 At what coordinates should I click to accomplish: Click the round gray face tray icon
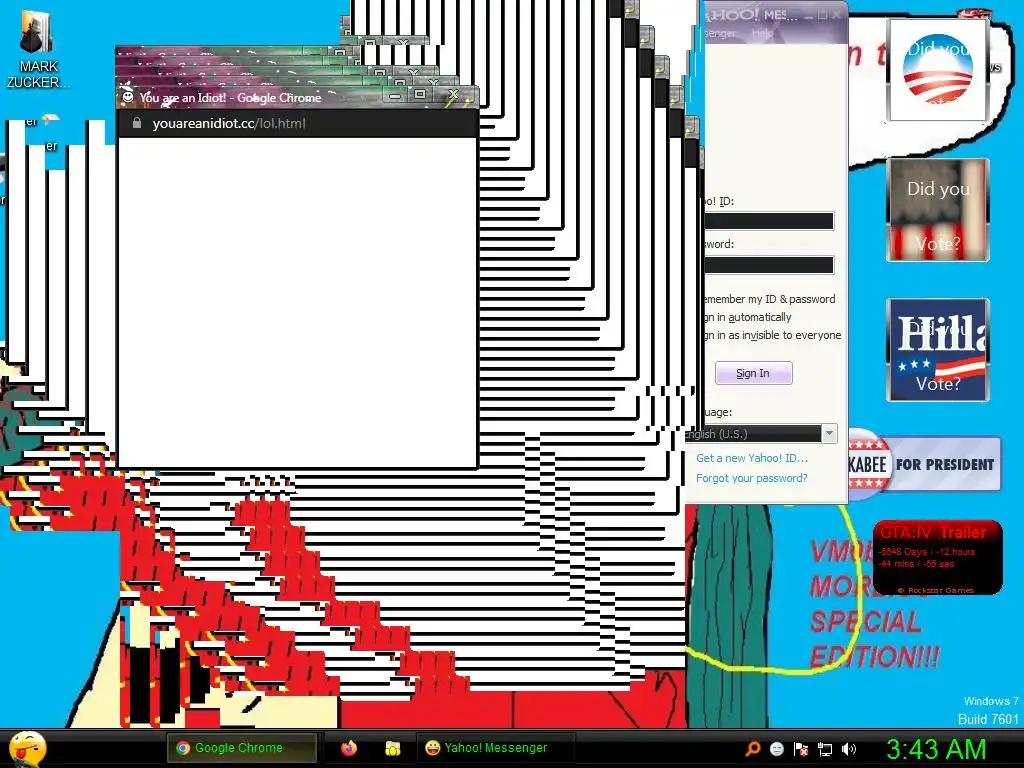[776, 748]
